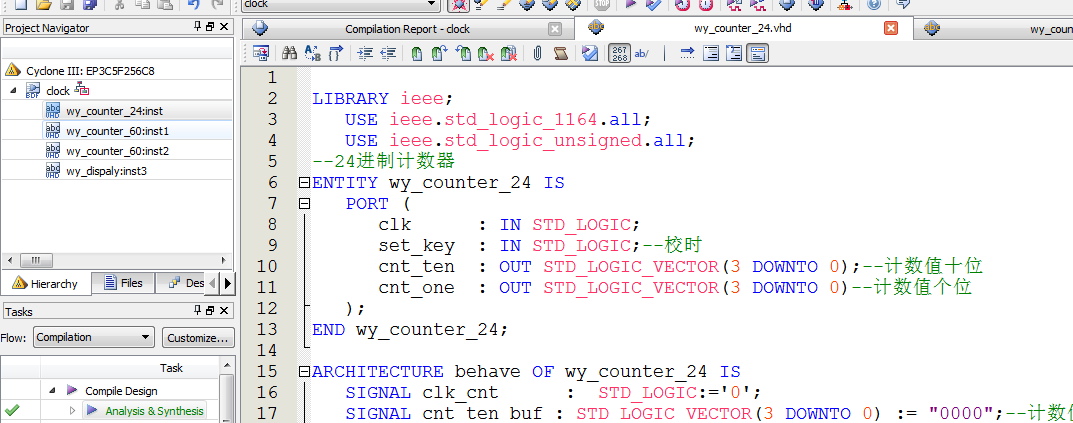Click the decrease indent icon

(388, 53)
